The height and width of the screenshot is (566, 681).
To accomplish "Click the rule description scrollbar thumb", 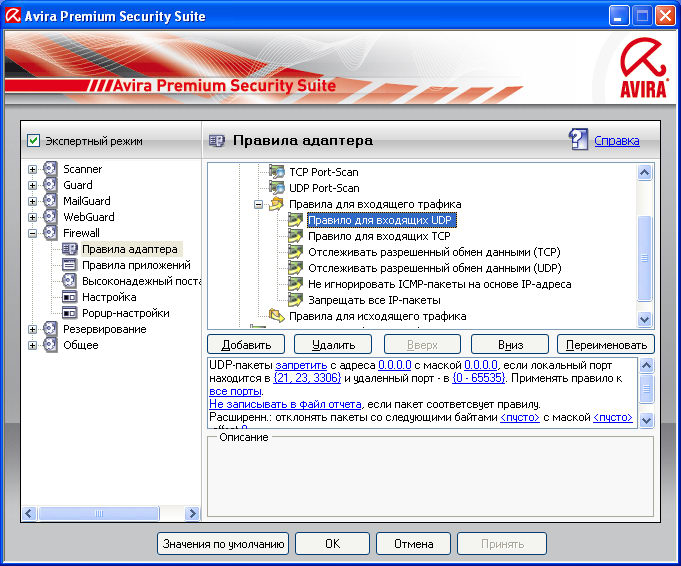I will pos(646,389).
